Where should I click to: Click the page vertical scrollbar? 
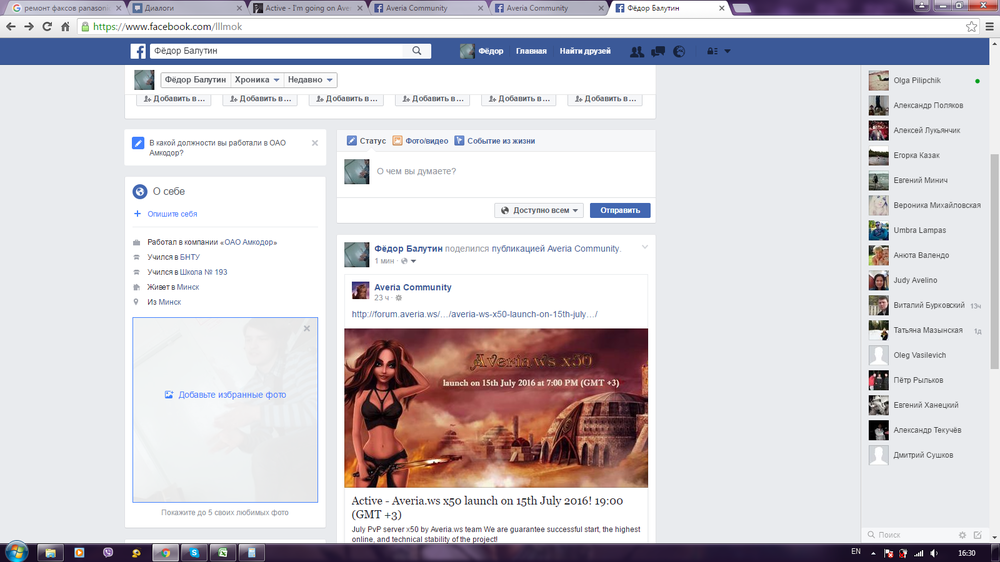[994, 262]
